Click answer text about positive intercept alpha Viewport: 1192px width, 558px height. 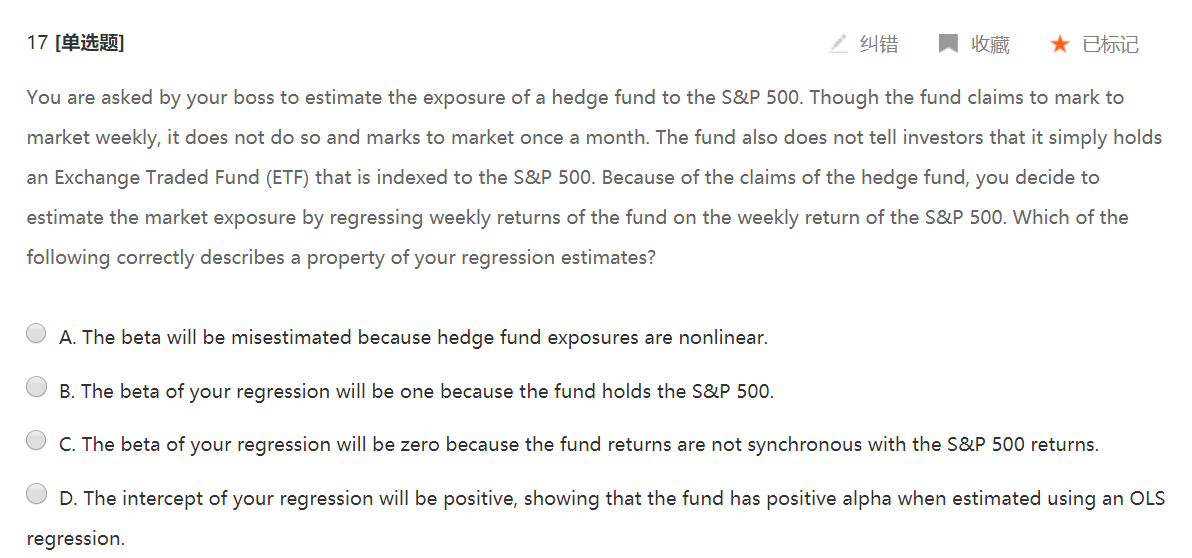(x=612, y=498)
